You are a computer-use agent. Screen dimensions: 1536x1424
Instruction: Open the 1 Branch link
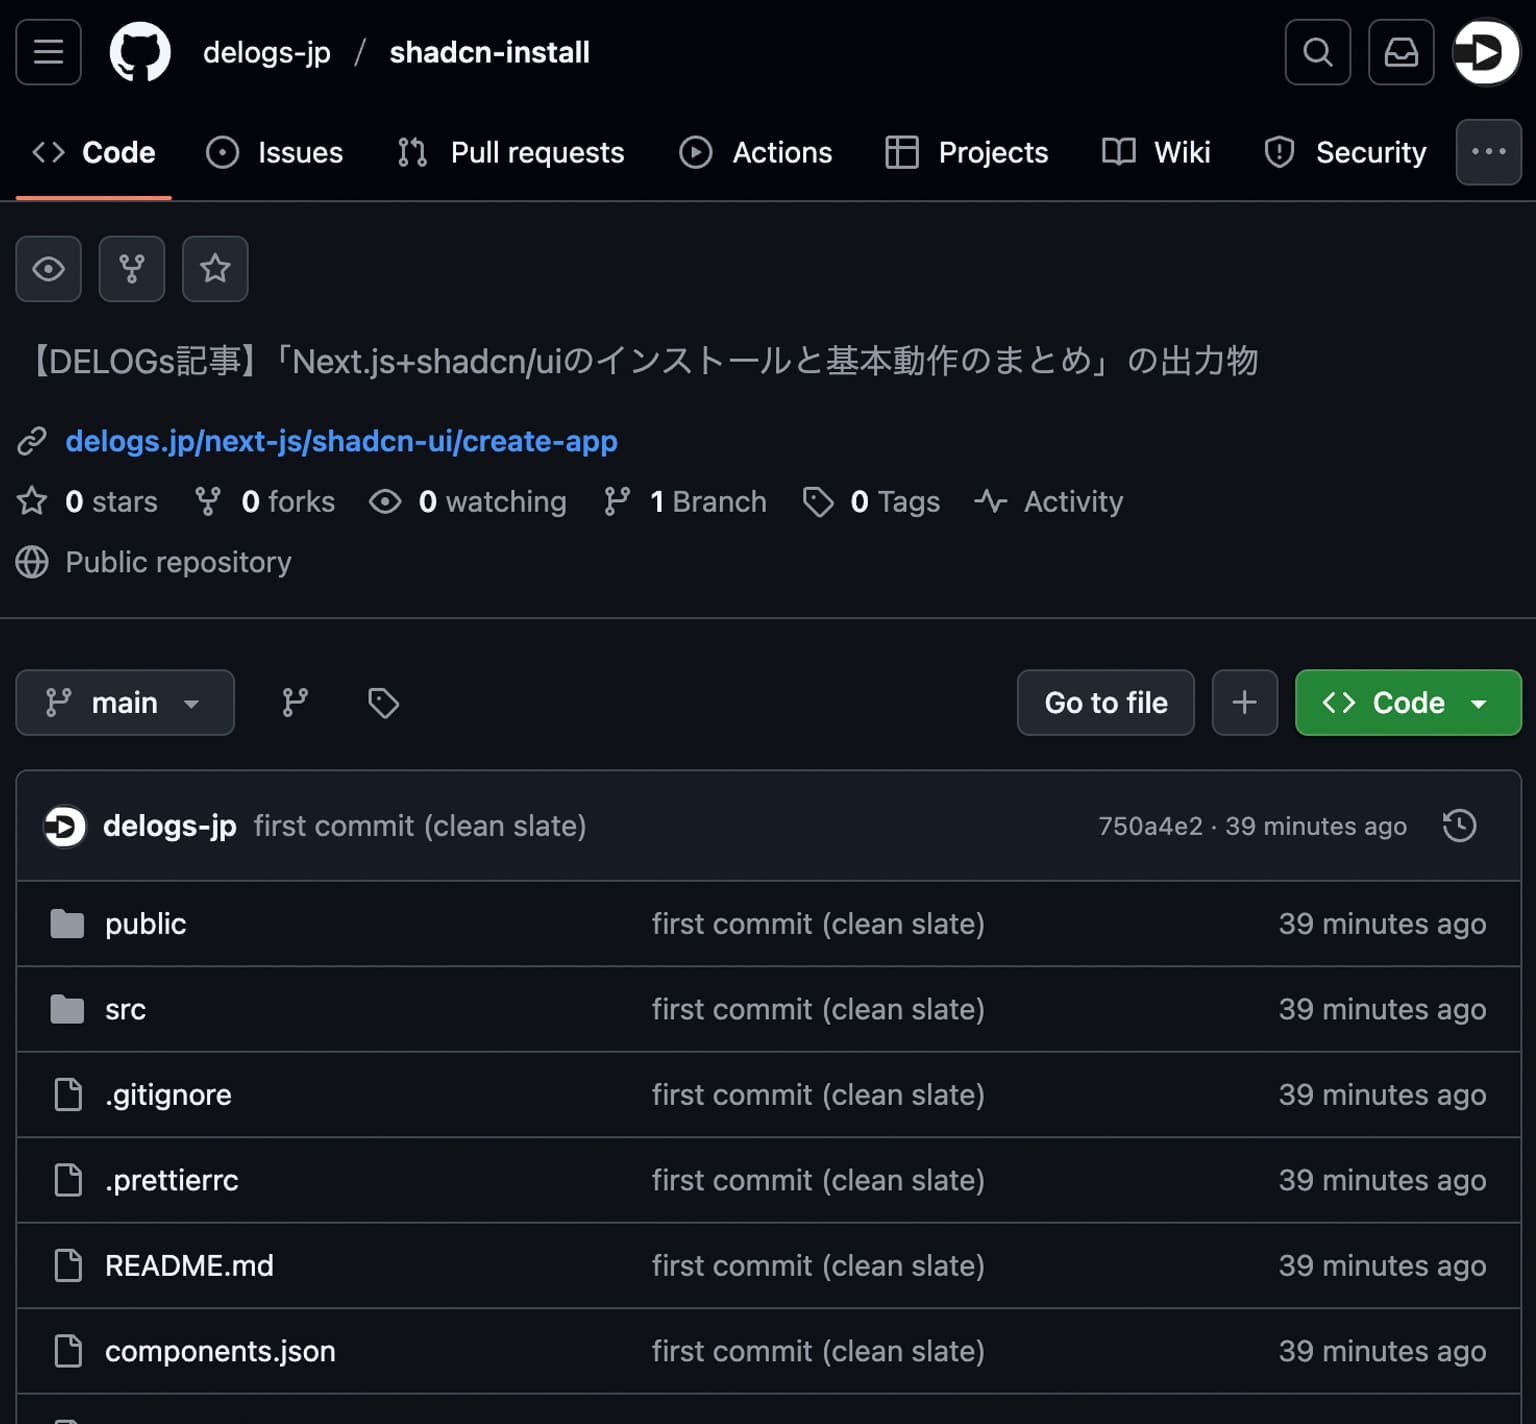pyautogui.click(x=685, y=502)
